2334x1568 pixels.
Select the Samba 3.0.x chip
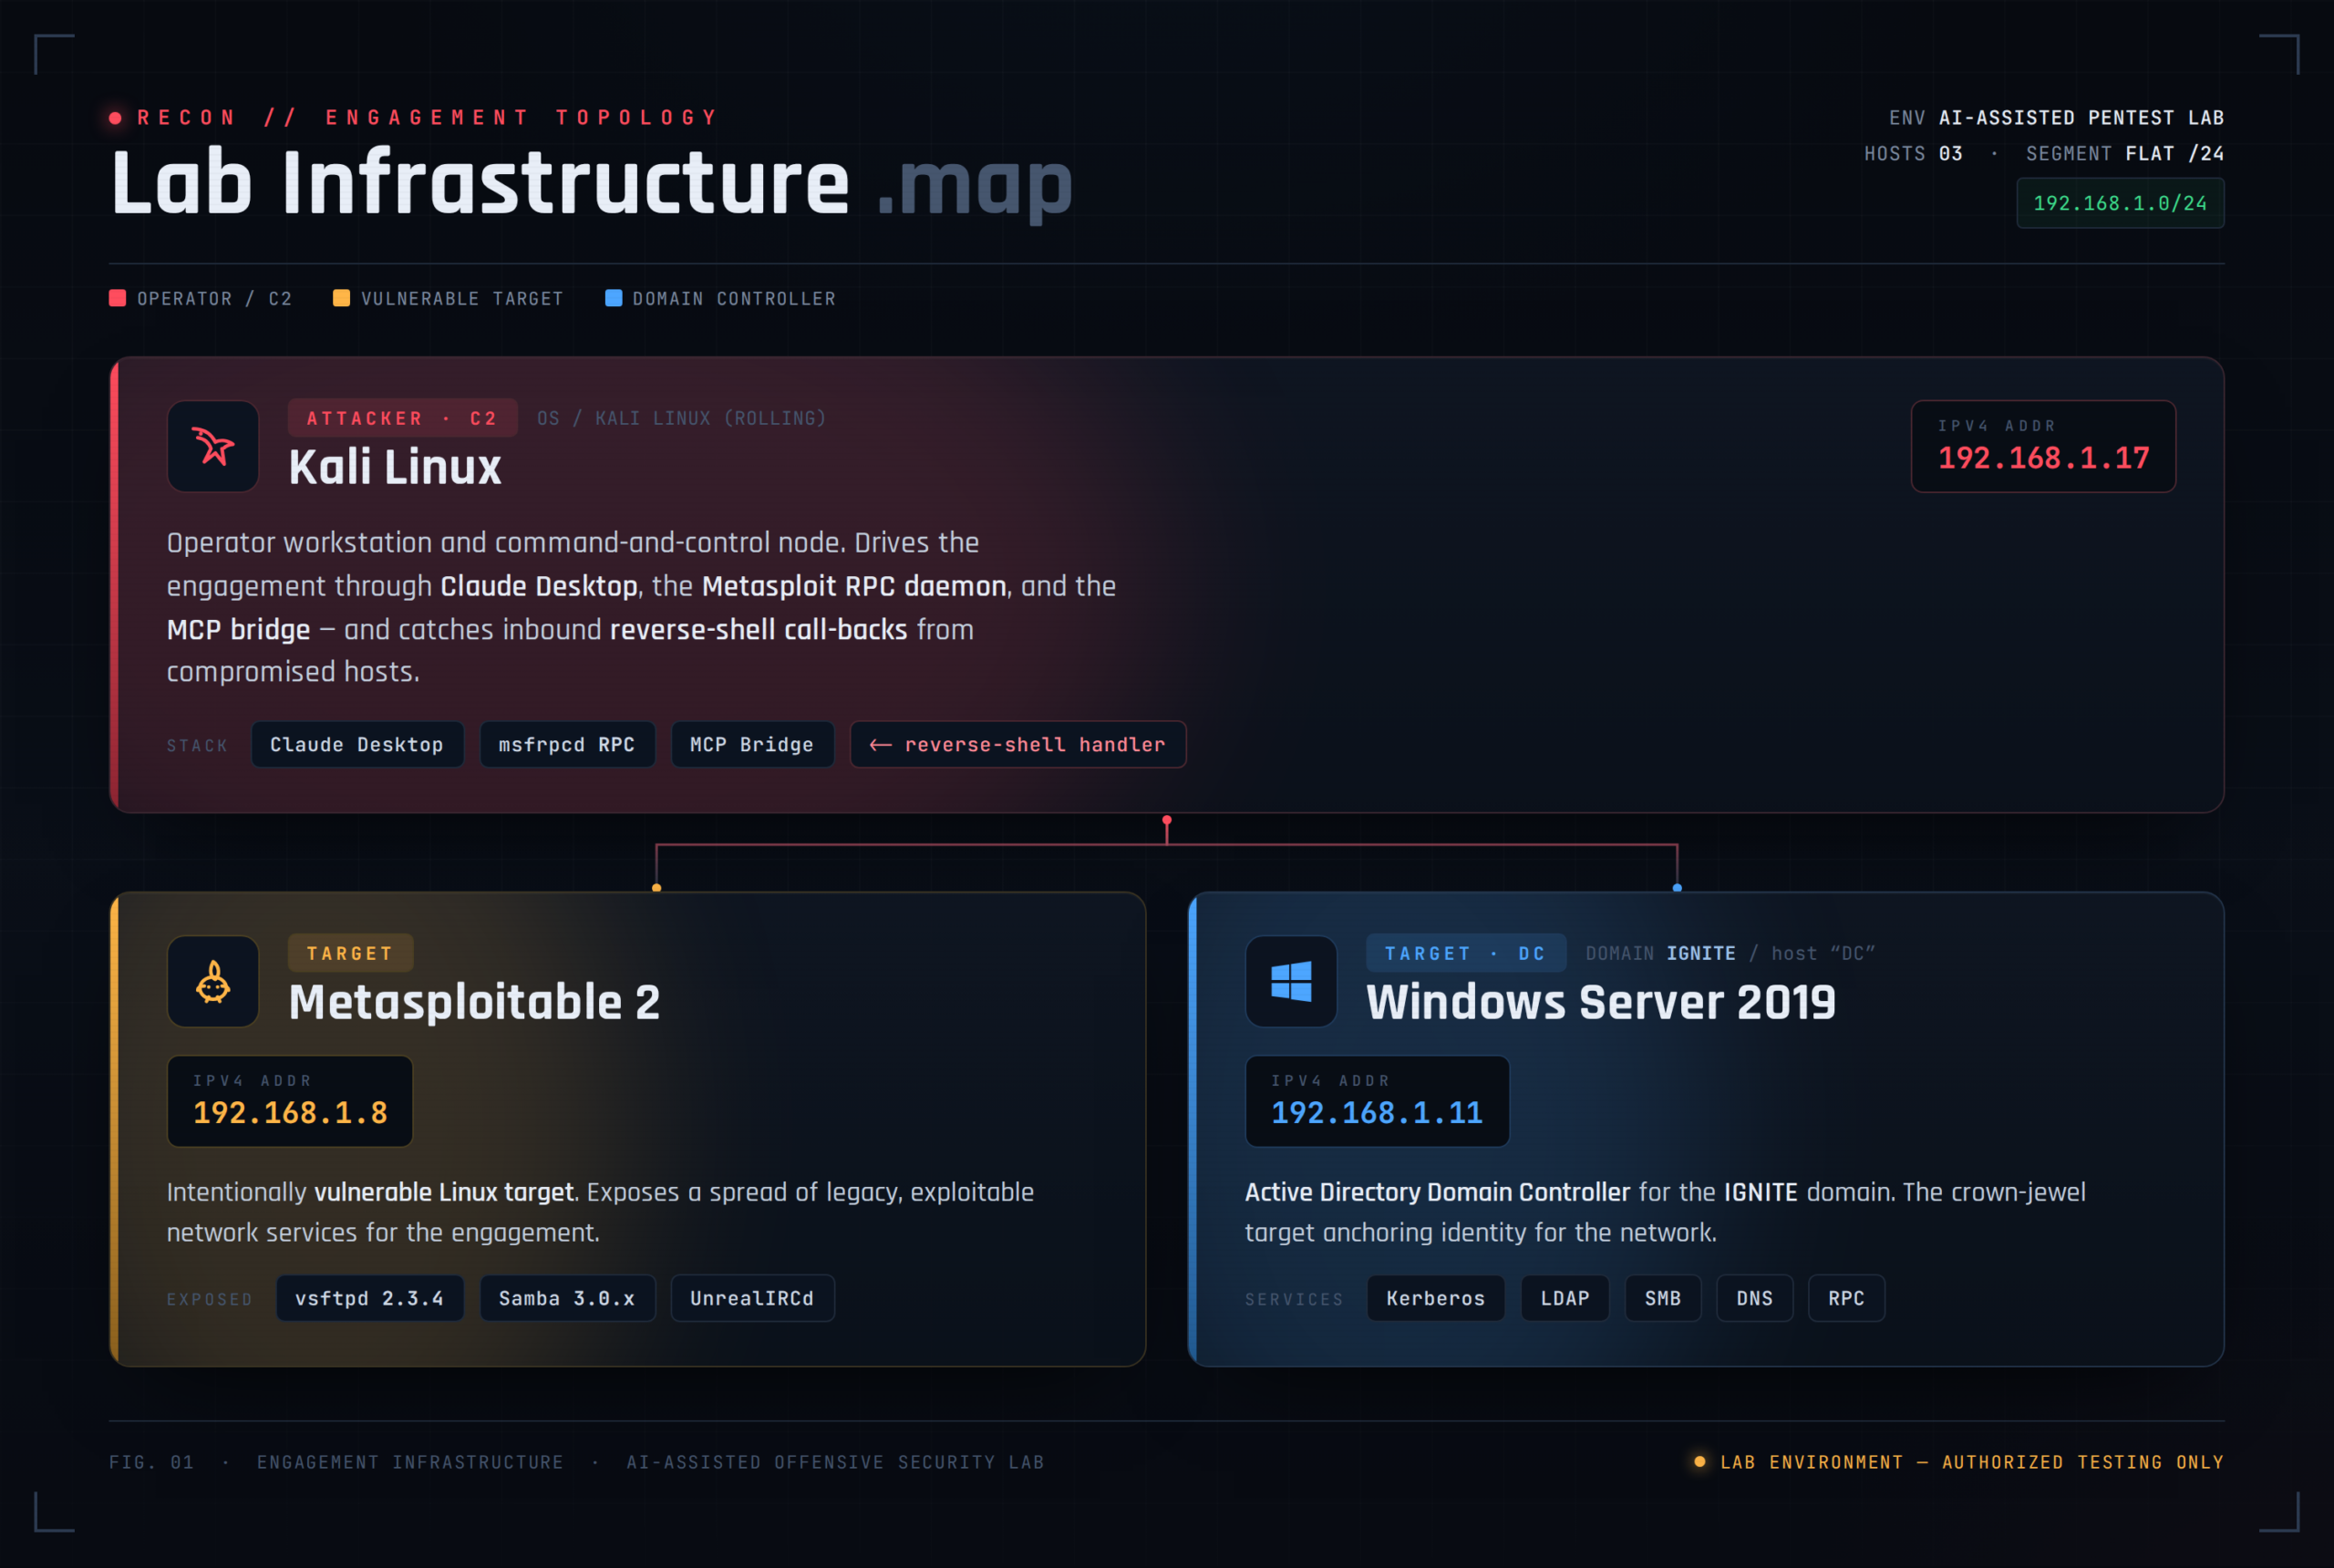point(567,1298)
